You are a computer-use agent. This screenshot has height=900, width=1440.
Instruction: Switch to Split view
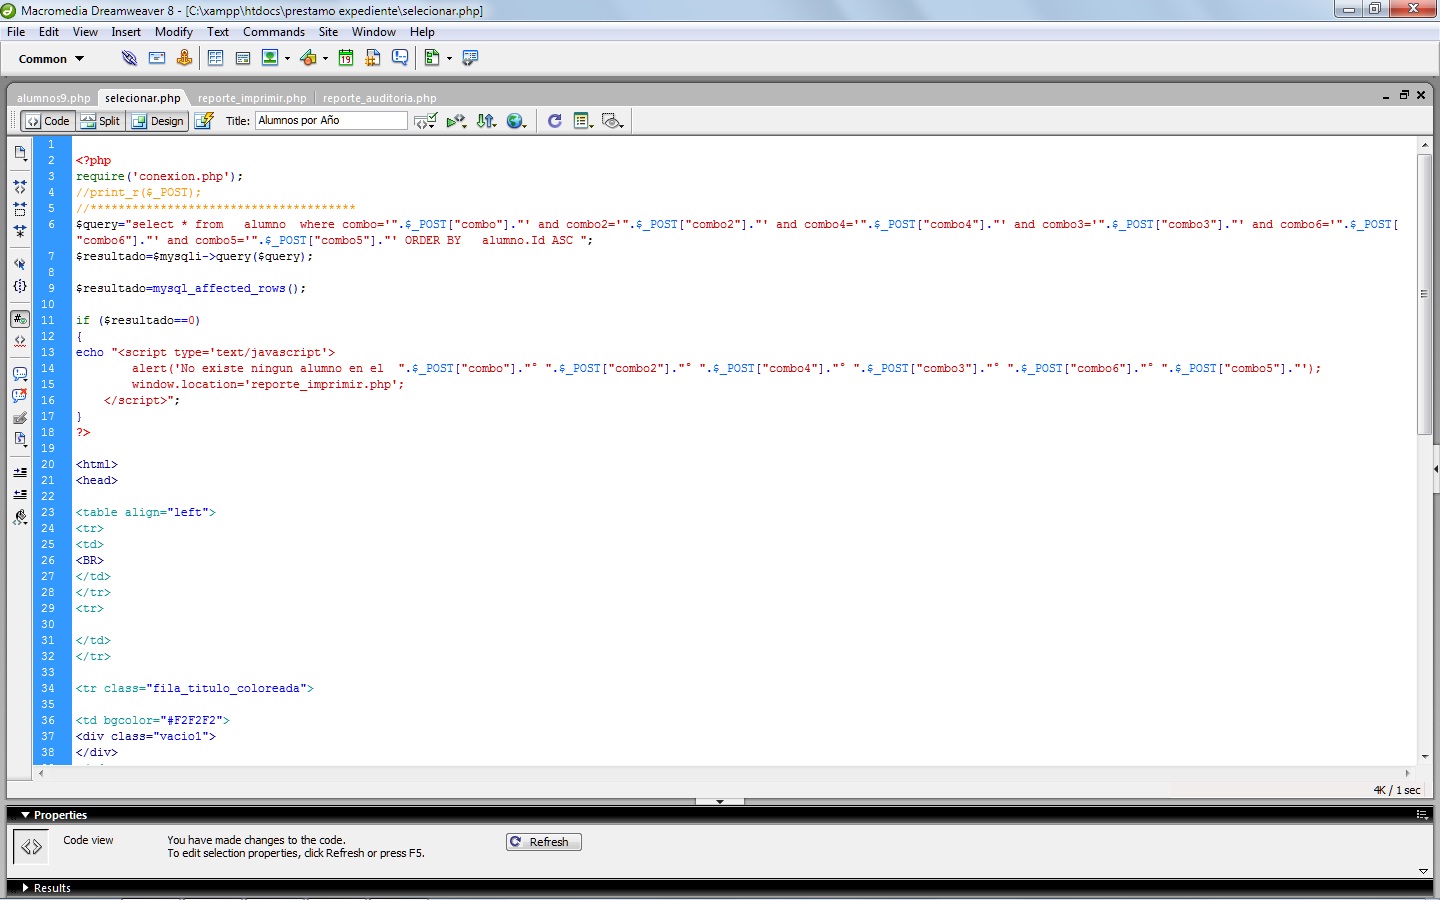click(x=100, y=121)
